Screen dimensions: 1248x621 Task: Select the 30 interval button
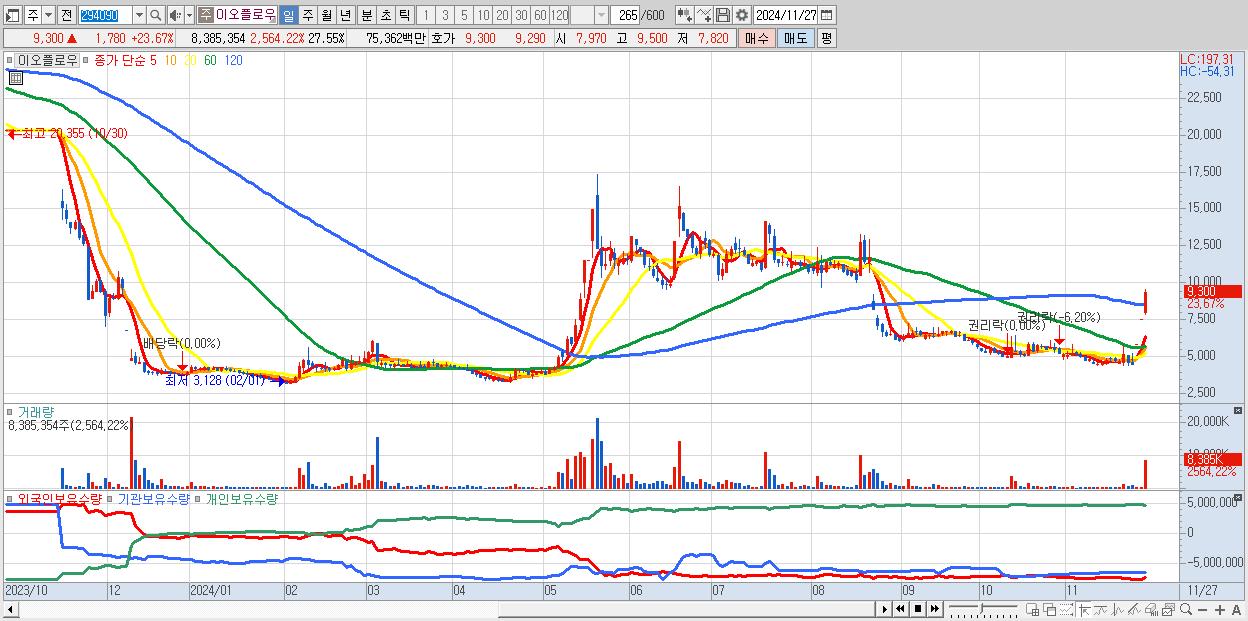(521, 15)
